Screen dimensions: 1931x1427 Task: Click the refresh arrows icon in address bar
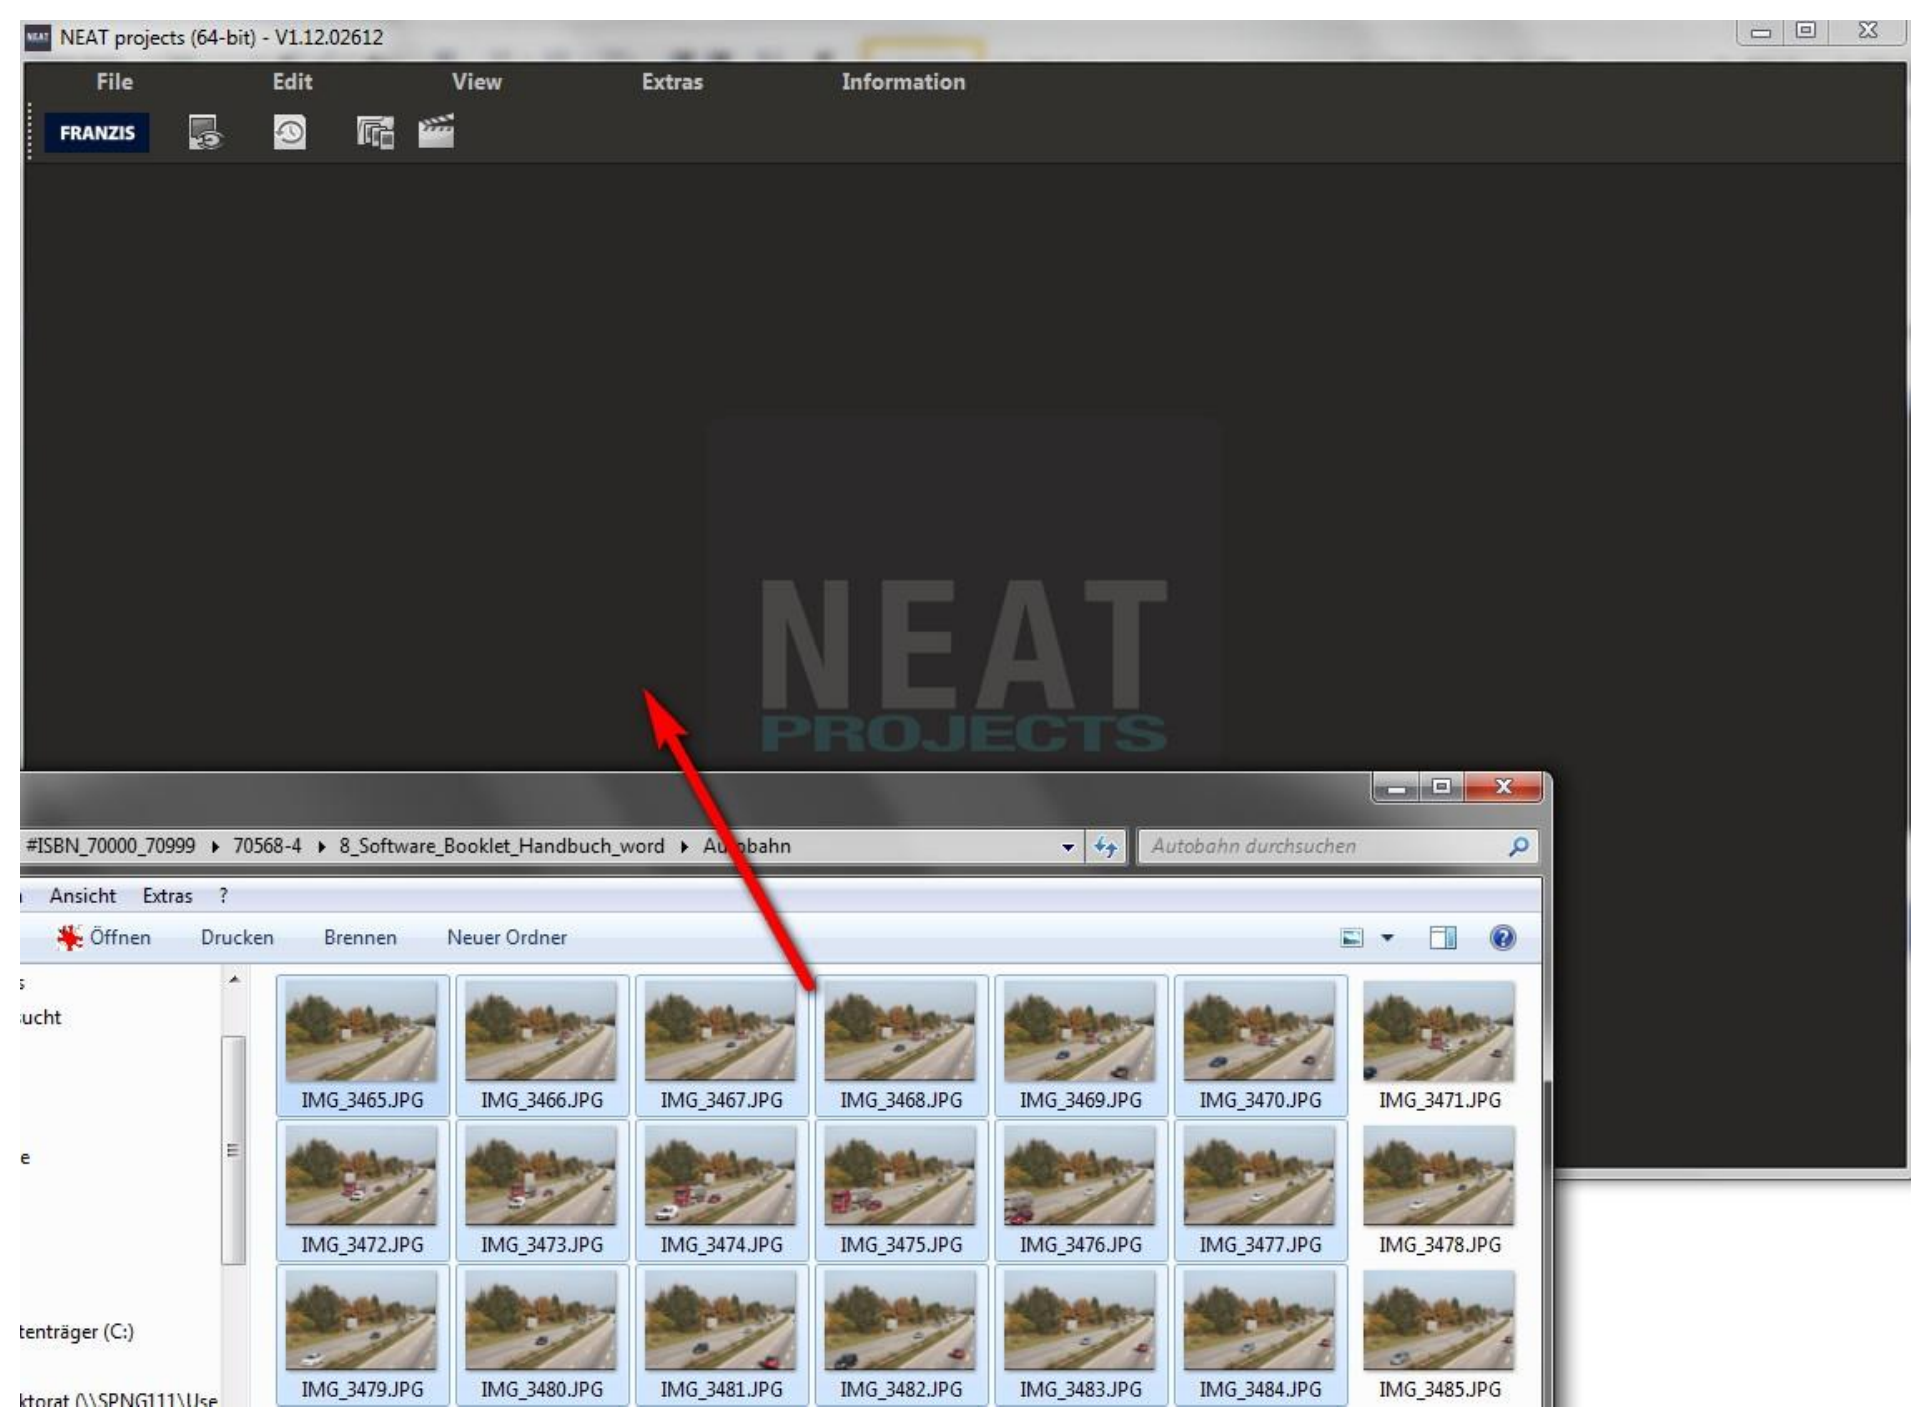point(1105,847)
